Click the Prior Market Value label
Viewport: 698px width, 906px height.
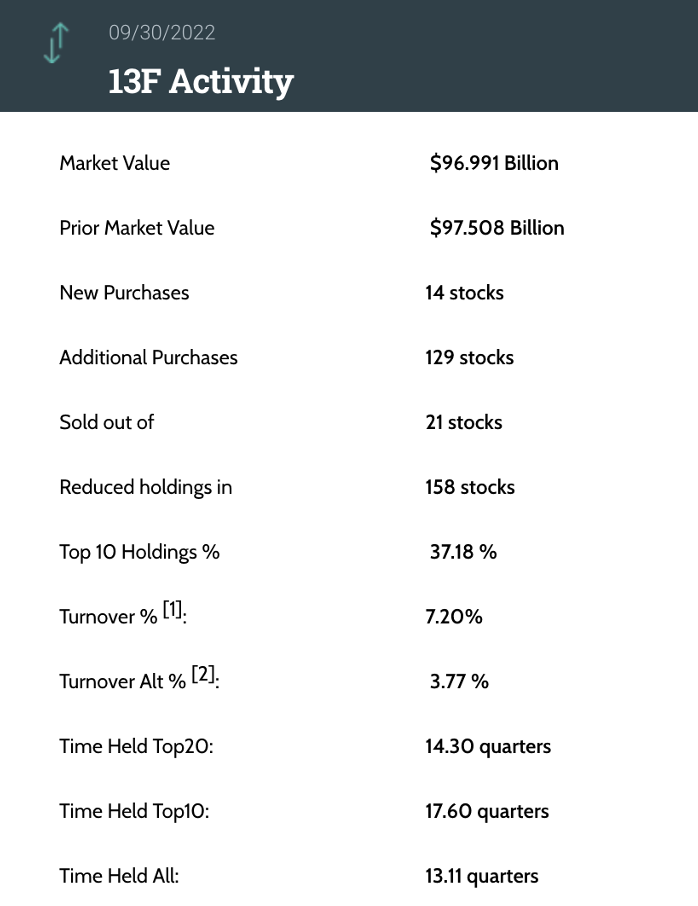(137, 228)
